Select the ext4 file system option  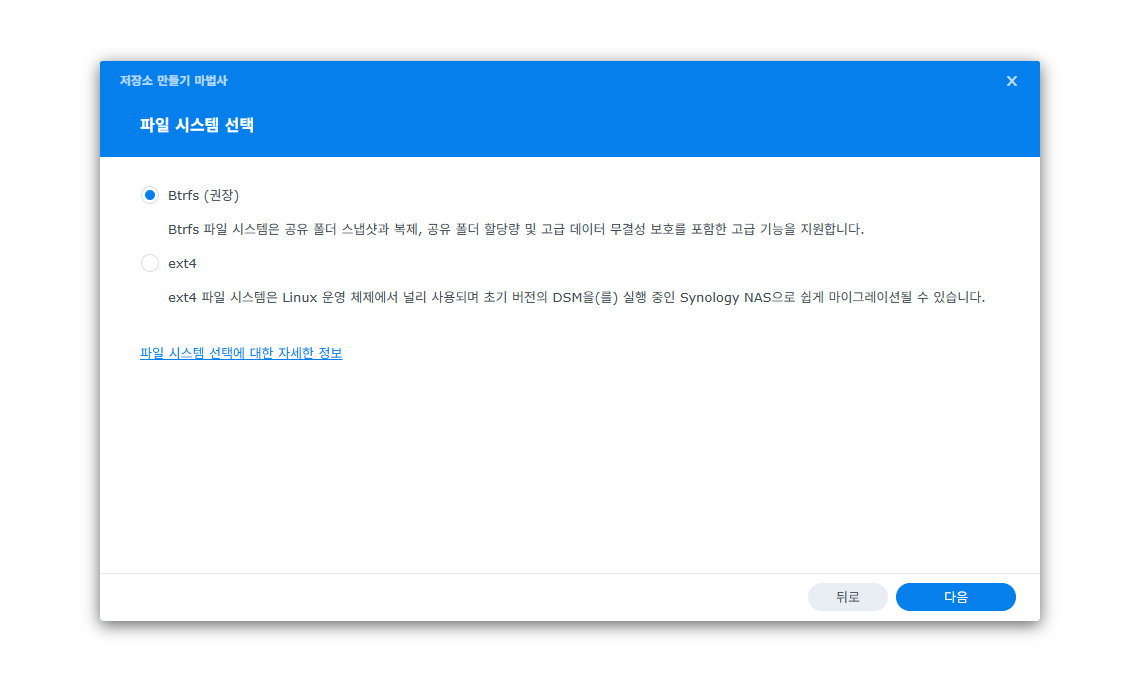coord(150,263)
